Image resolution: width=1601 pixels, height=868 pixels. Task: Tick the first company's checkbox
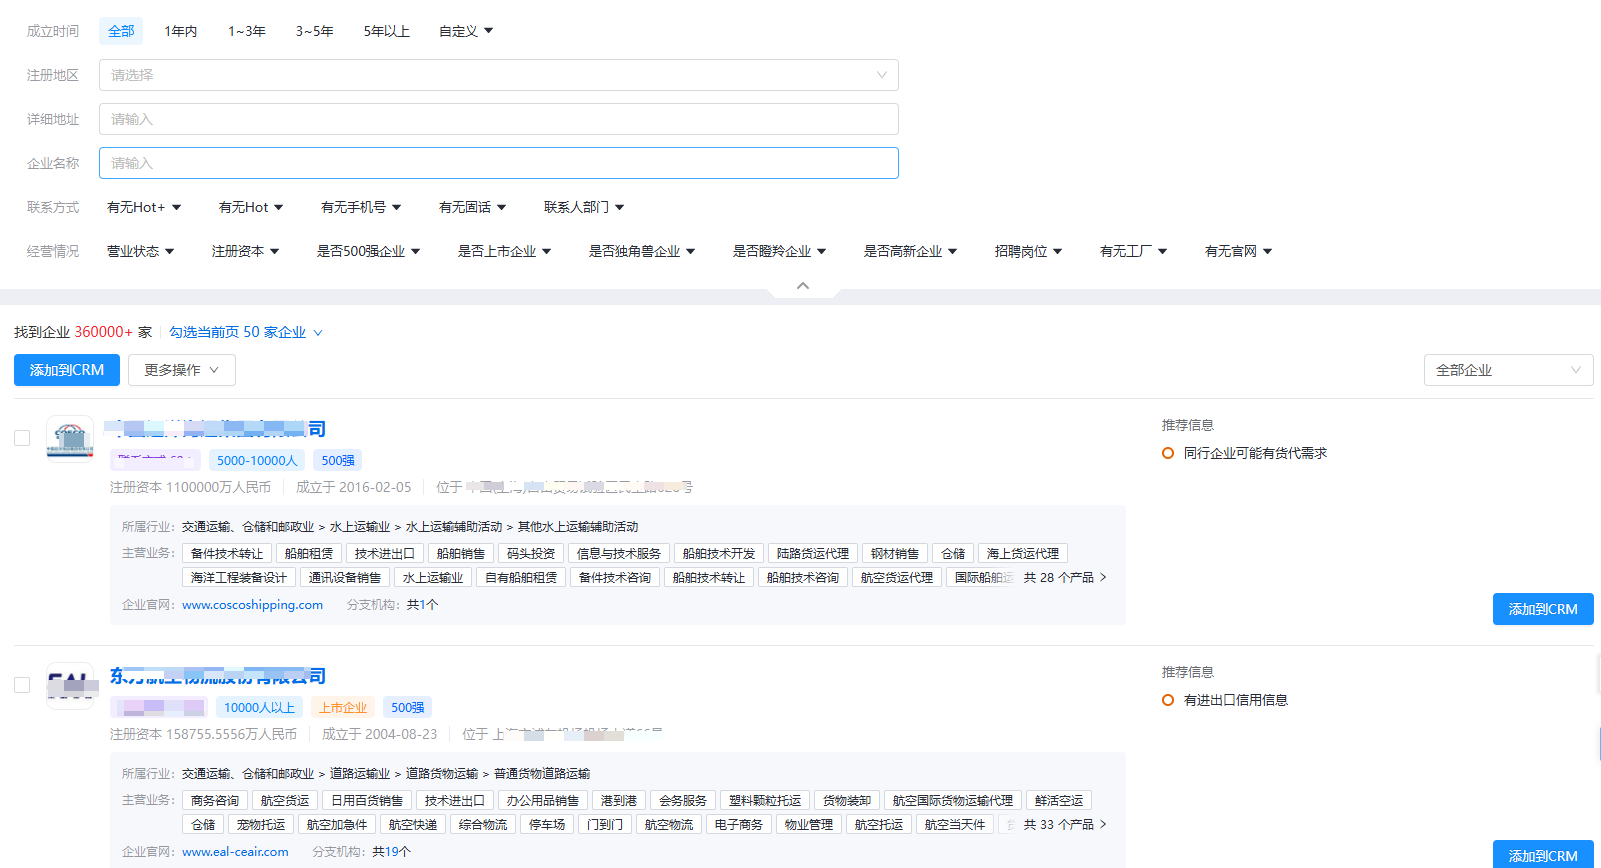[22, 438]
